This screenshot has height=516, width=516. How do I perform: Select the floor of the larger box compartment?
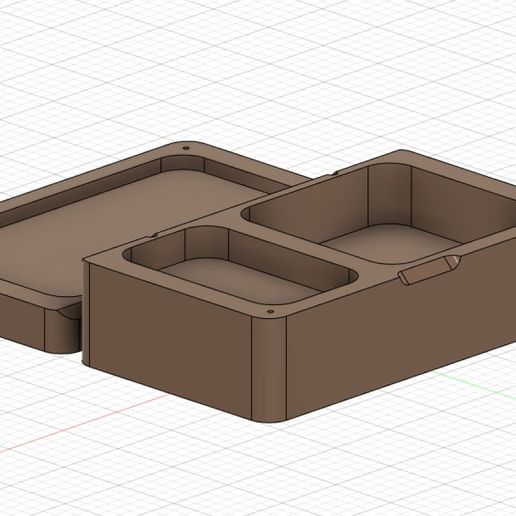(393, 245)
